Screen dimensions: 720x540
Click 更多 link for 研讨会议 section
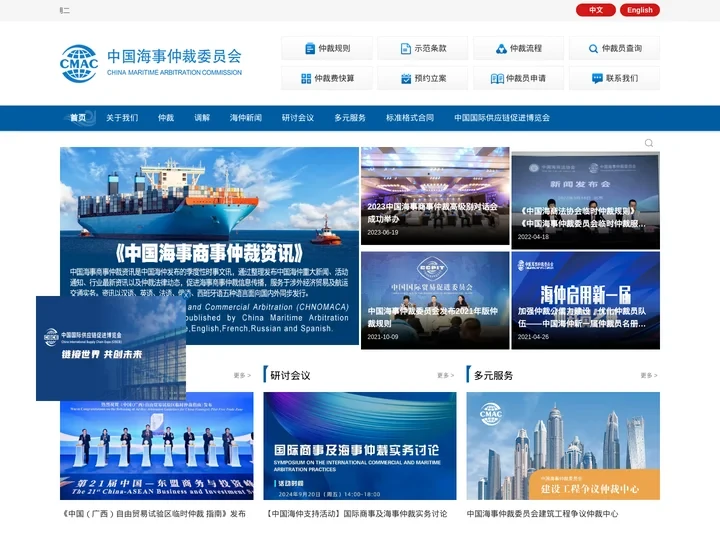pyautogui.click(x=445, y=375)
